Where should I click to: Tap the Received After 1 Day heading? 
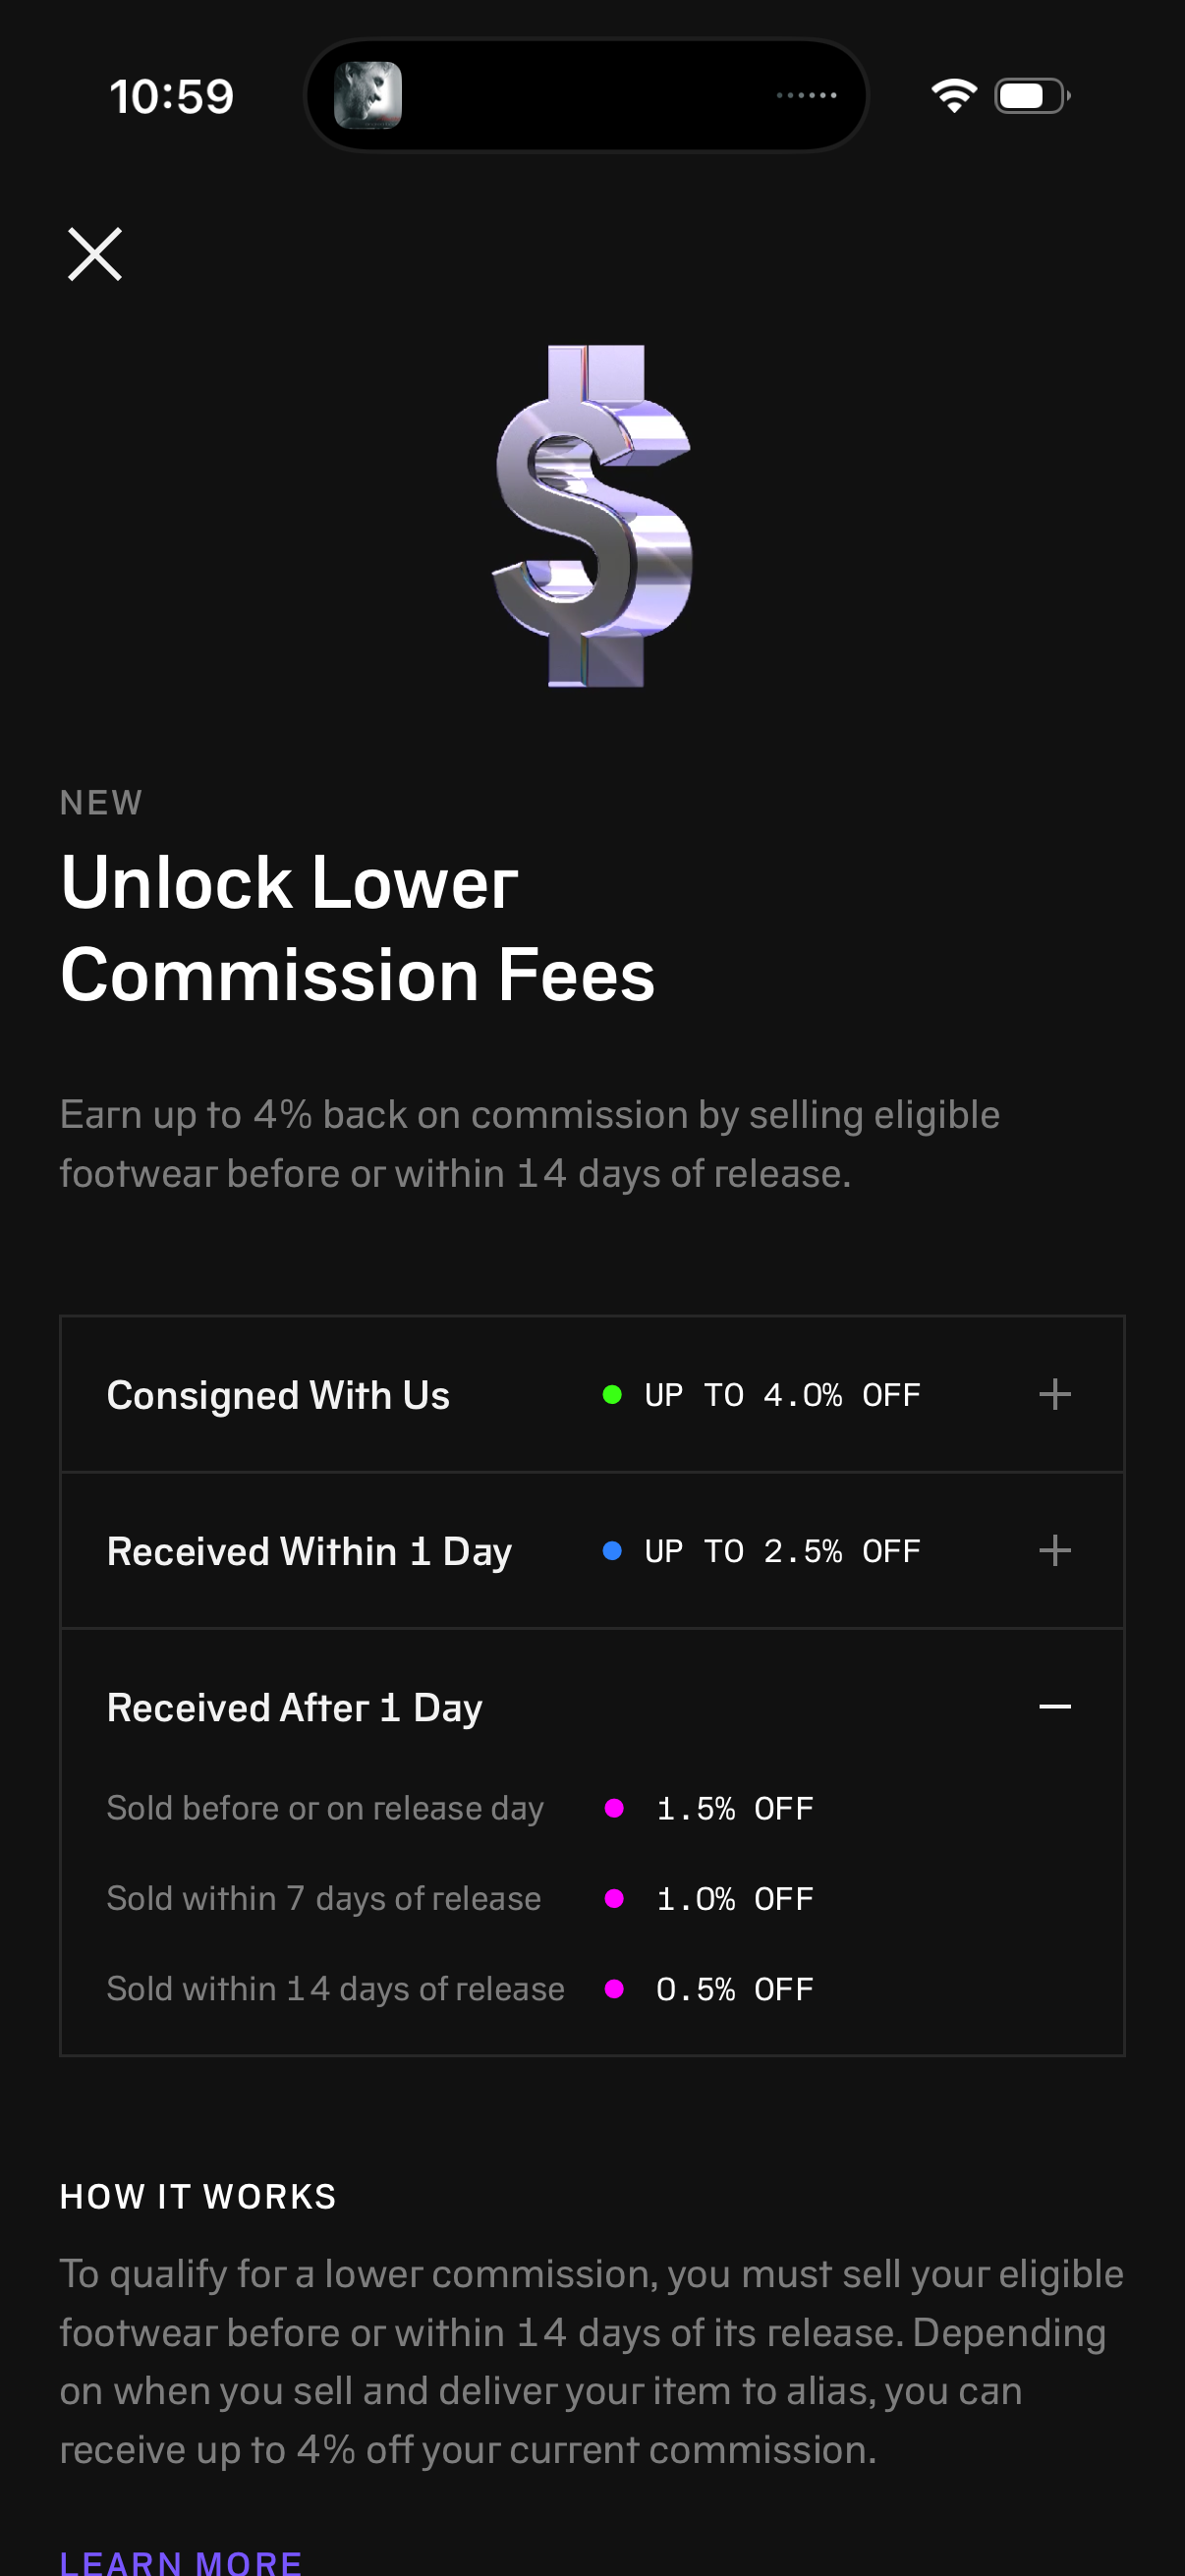294,1708
